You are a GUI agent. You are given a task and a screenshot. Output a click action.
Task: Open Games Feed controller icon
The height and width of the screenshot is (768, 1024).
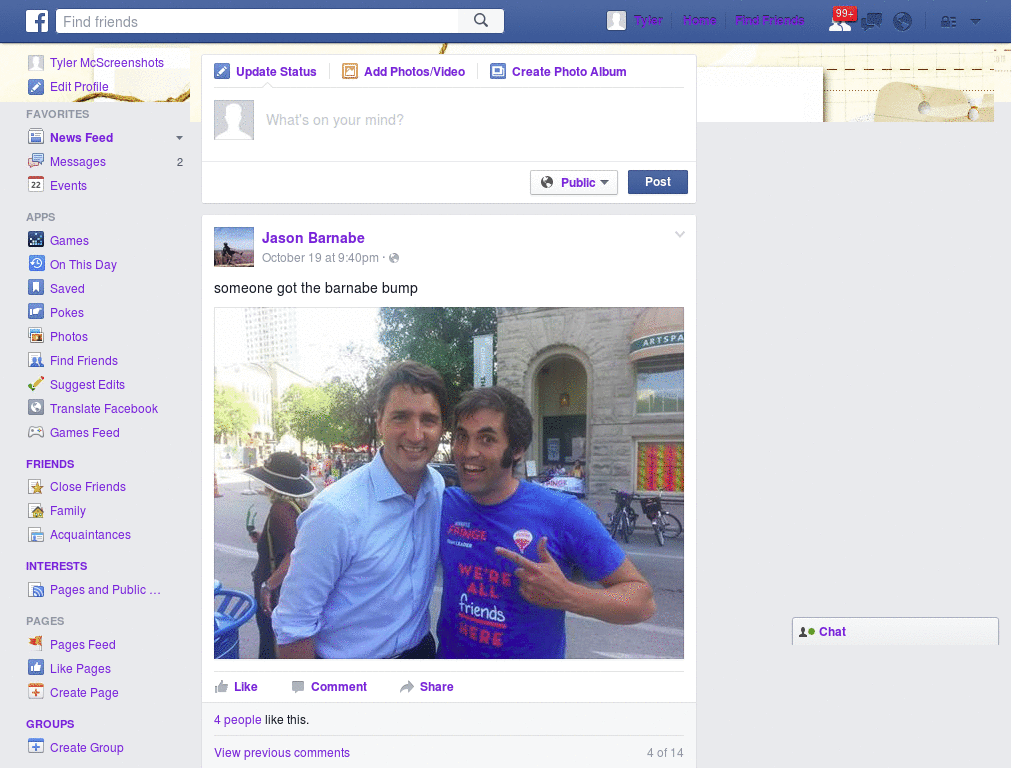click(x=36, y=432)
